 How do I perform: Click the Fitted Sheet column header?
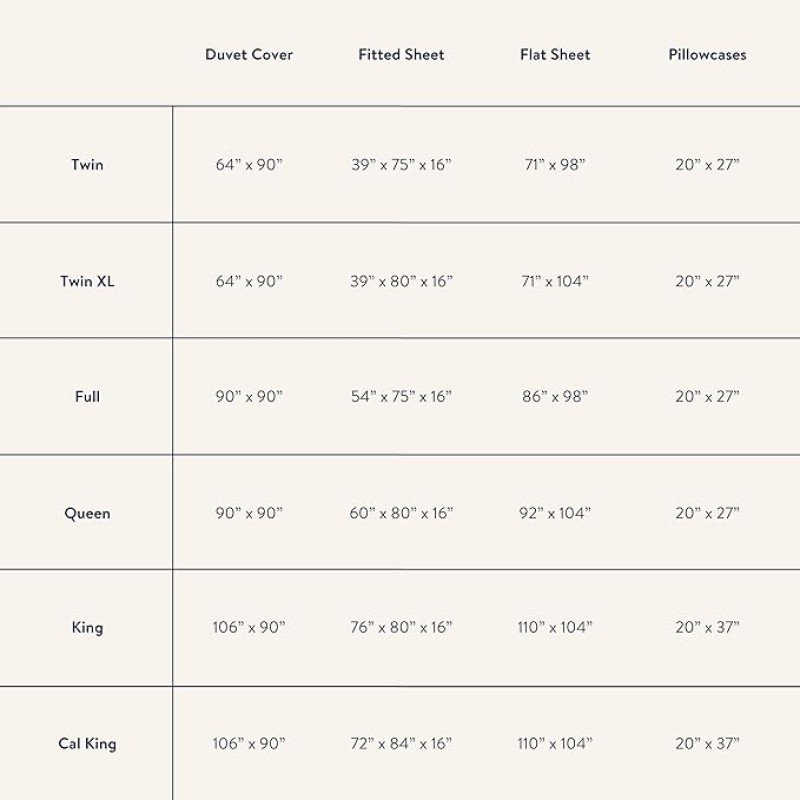click(401, 55)
